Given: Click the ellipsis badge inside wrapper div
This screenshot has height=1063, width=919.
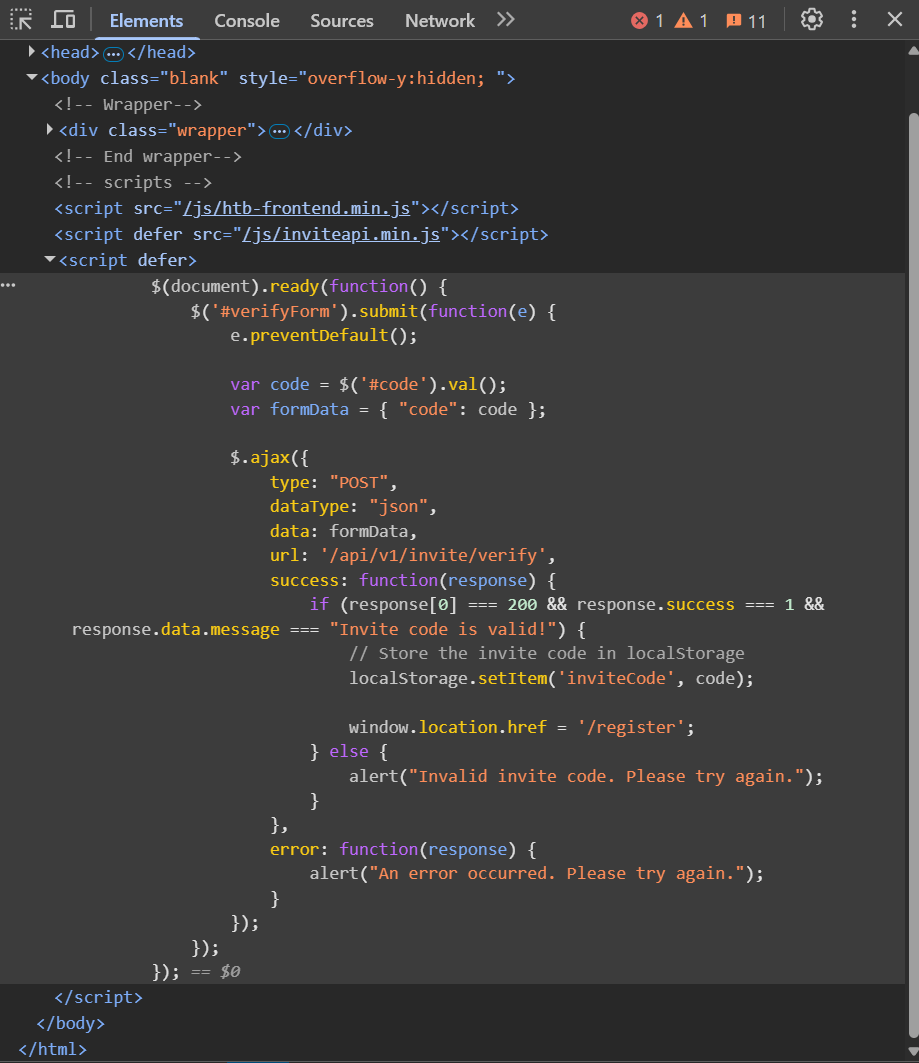Looking at the screenshot, I should coord(279,132).
